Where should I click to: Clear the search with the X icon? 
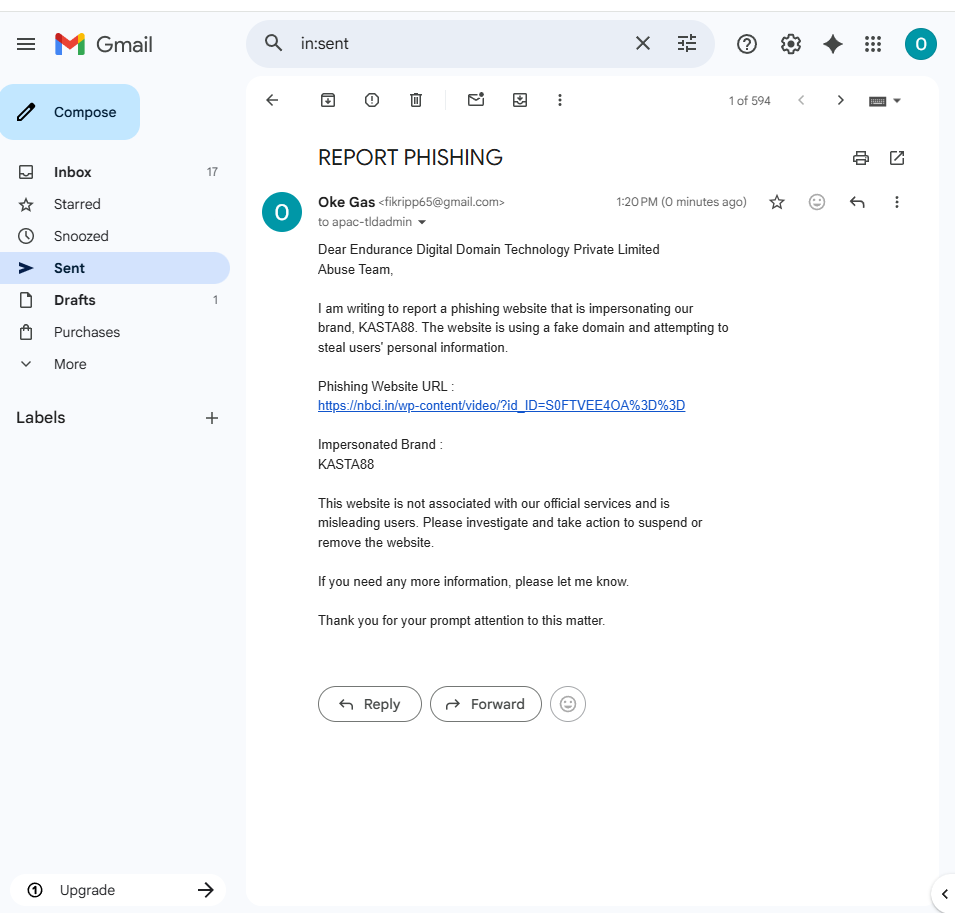tap(643, 43)
